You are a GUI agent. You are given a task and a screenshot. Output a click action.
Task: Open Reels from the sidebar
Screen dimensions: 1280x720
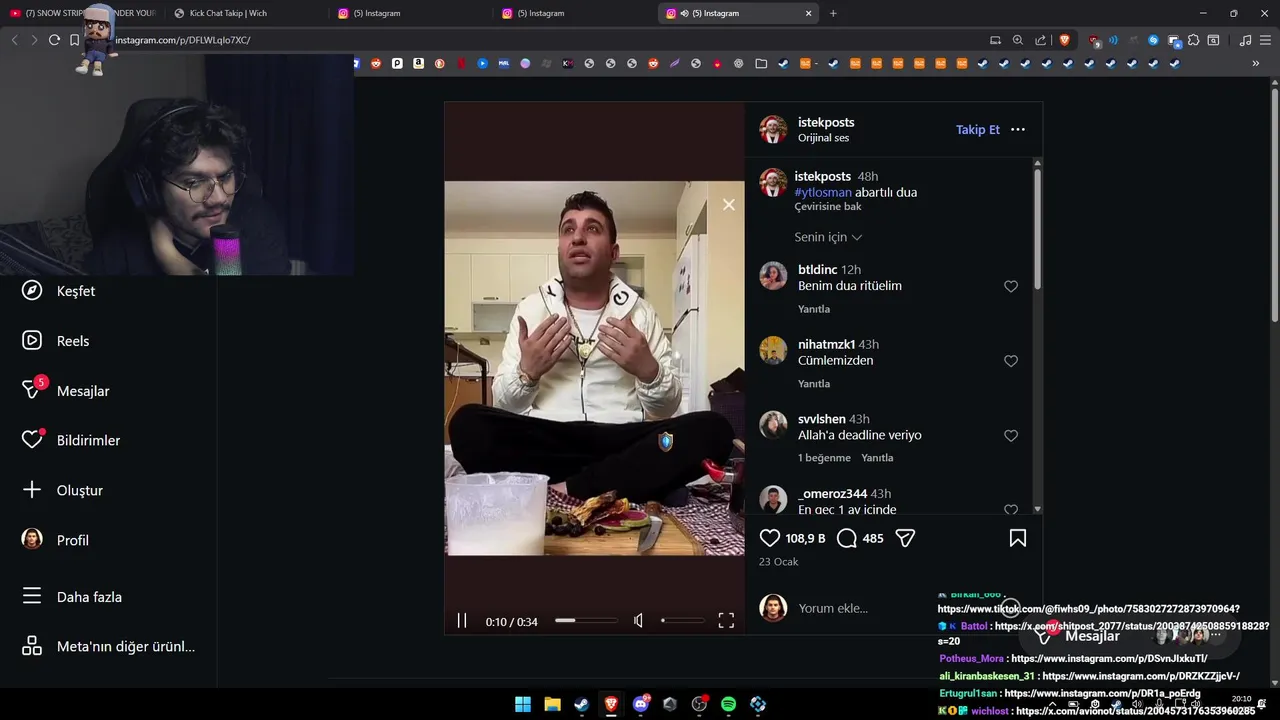[55, 341]
